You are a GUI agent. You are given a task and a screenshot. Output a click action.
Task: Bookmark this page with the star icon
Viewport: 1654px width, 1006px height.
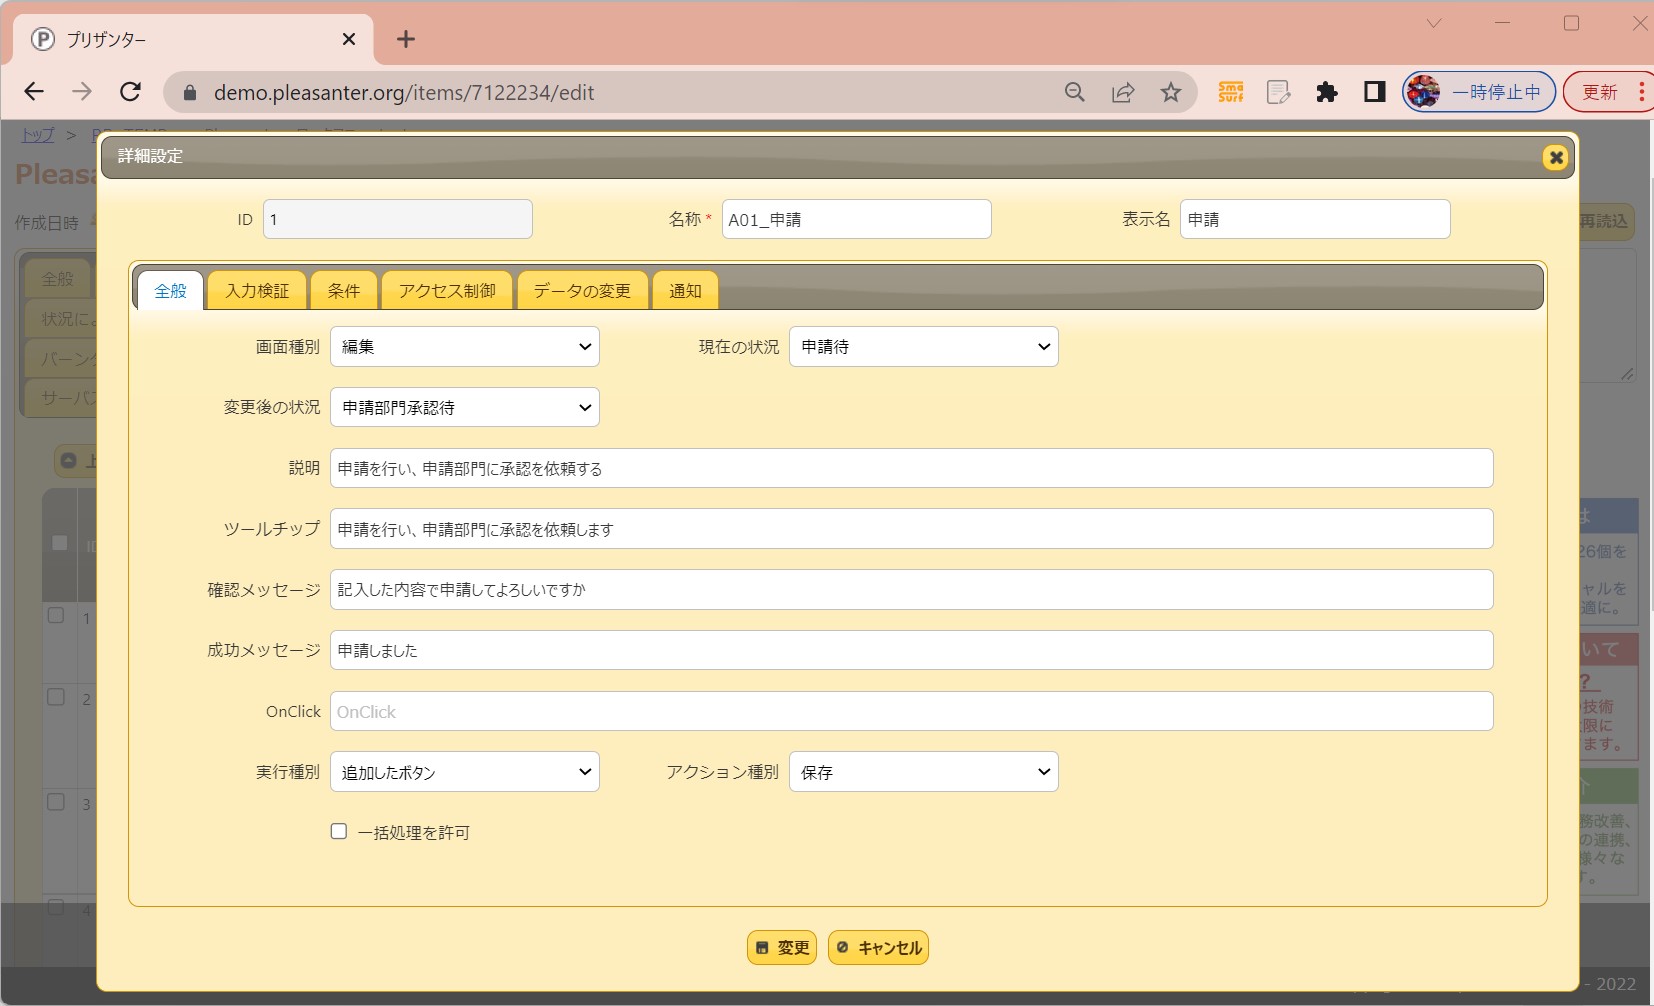(1171, 92)
